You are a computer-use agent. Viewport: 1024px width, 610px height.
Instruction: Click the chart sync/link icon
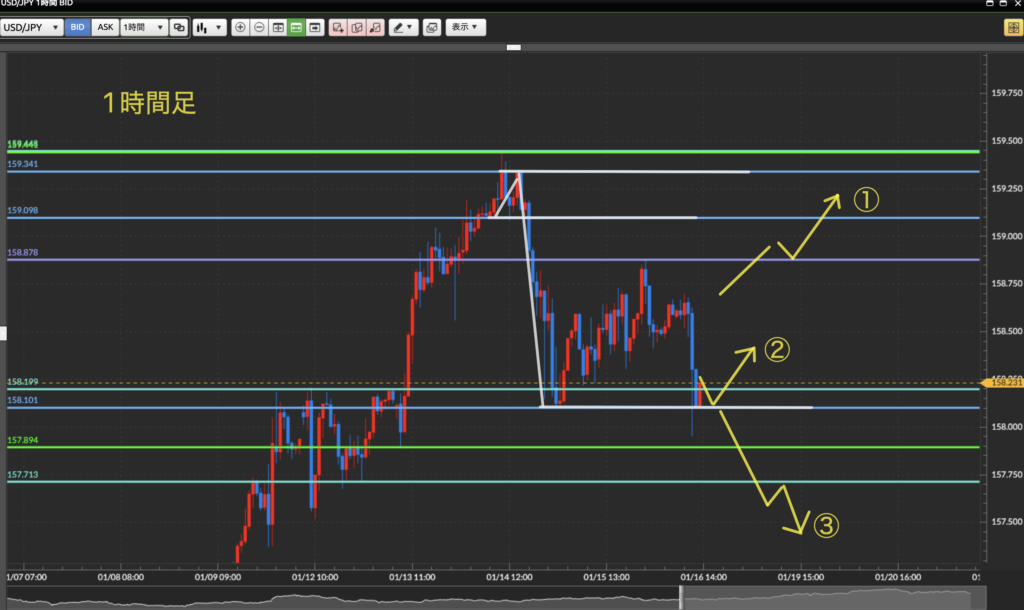coord(179,28)
